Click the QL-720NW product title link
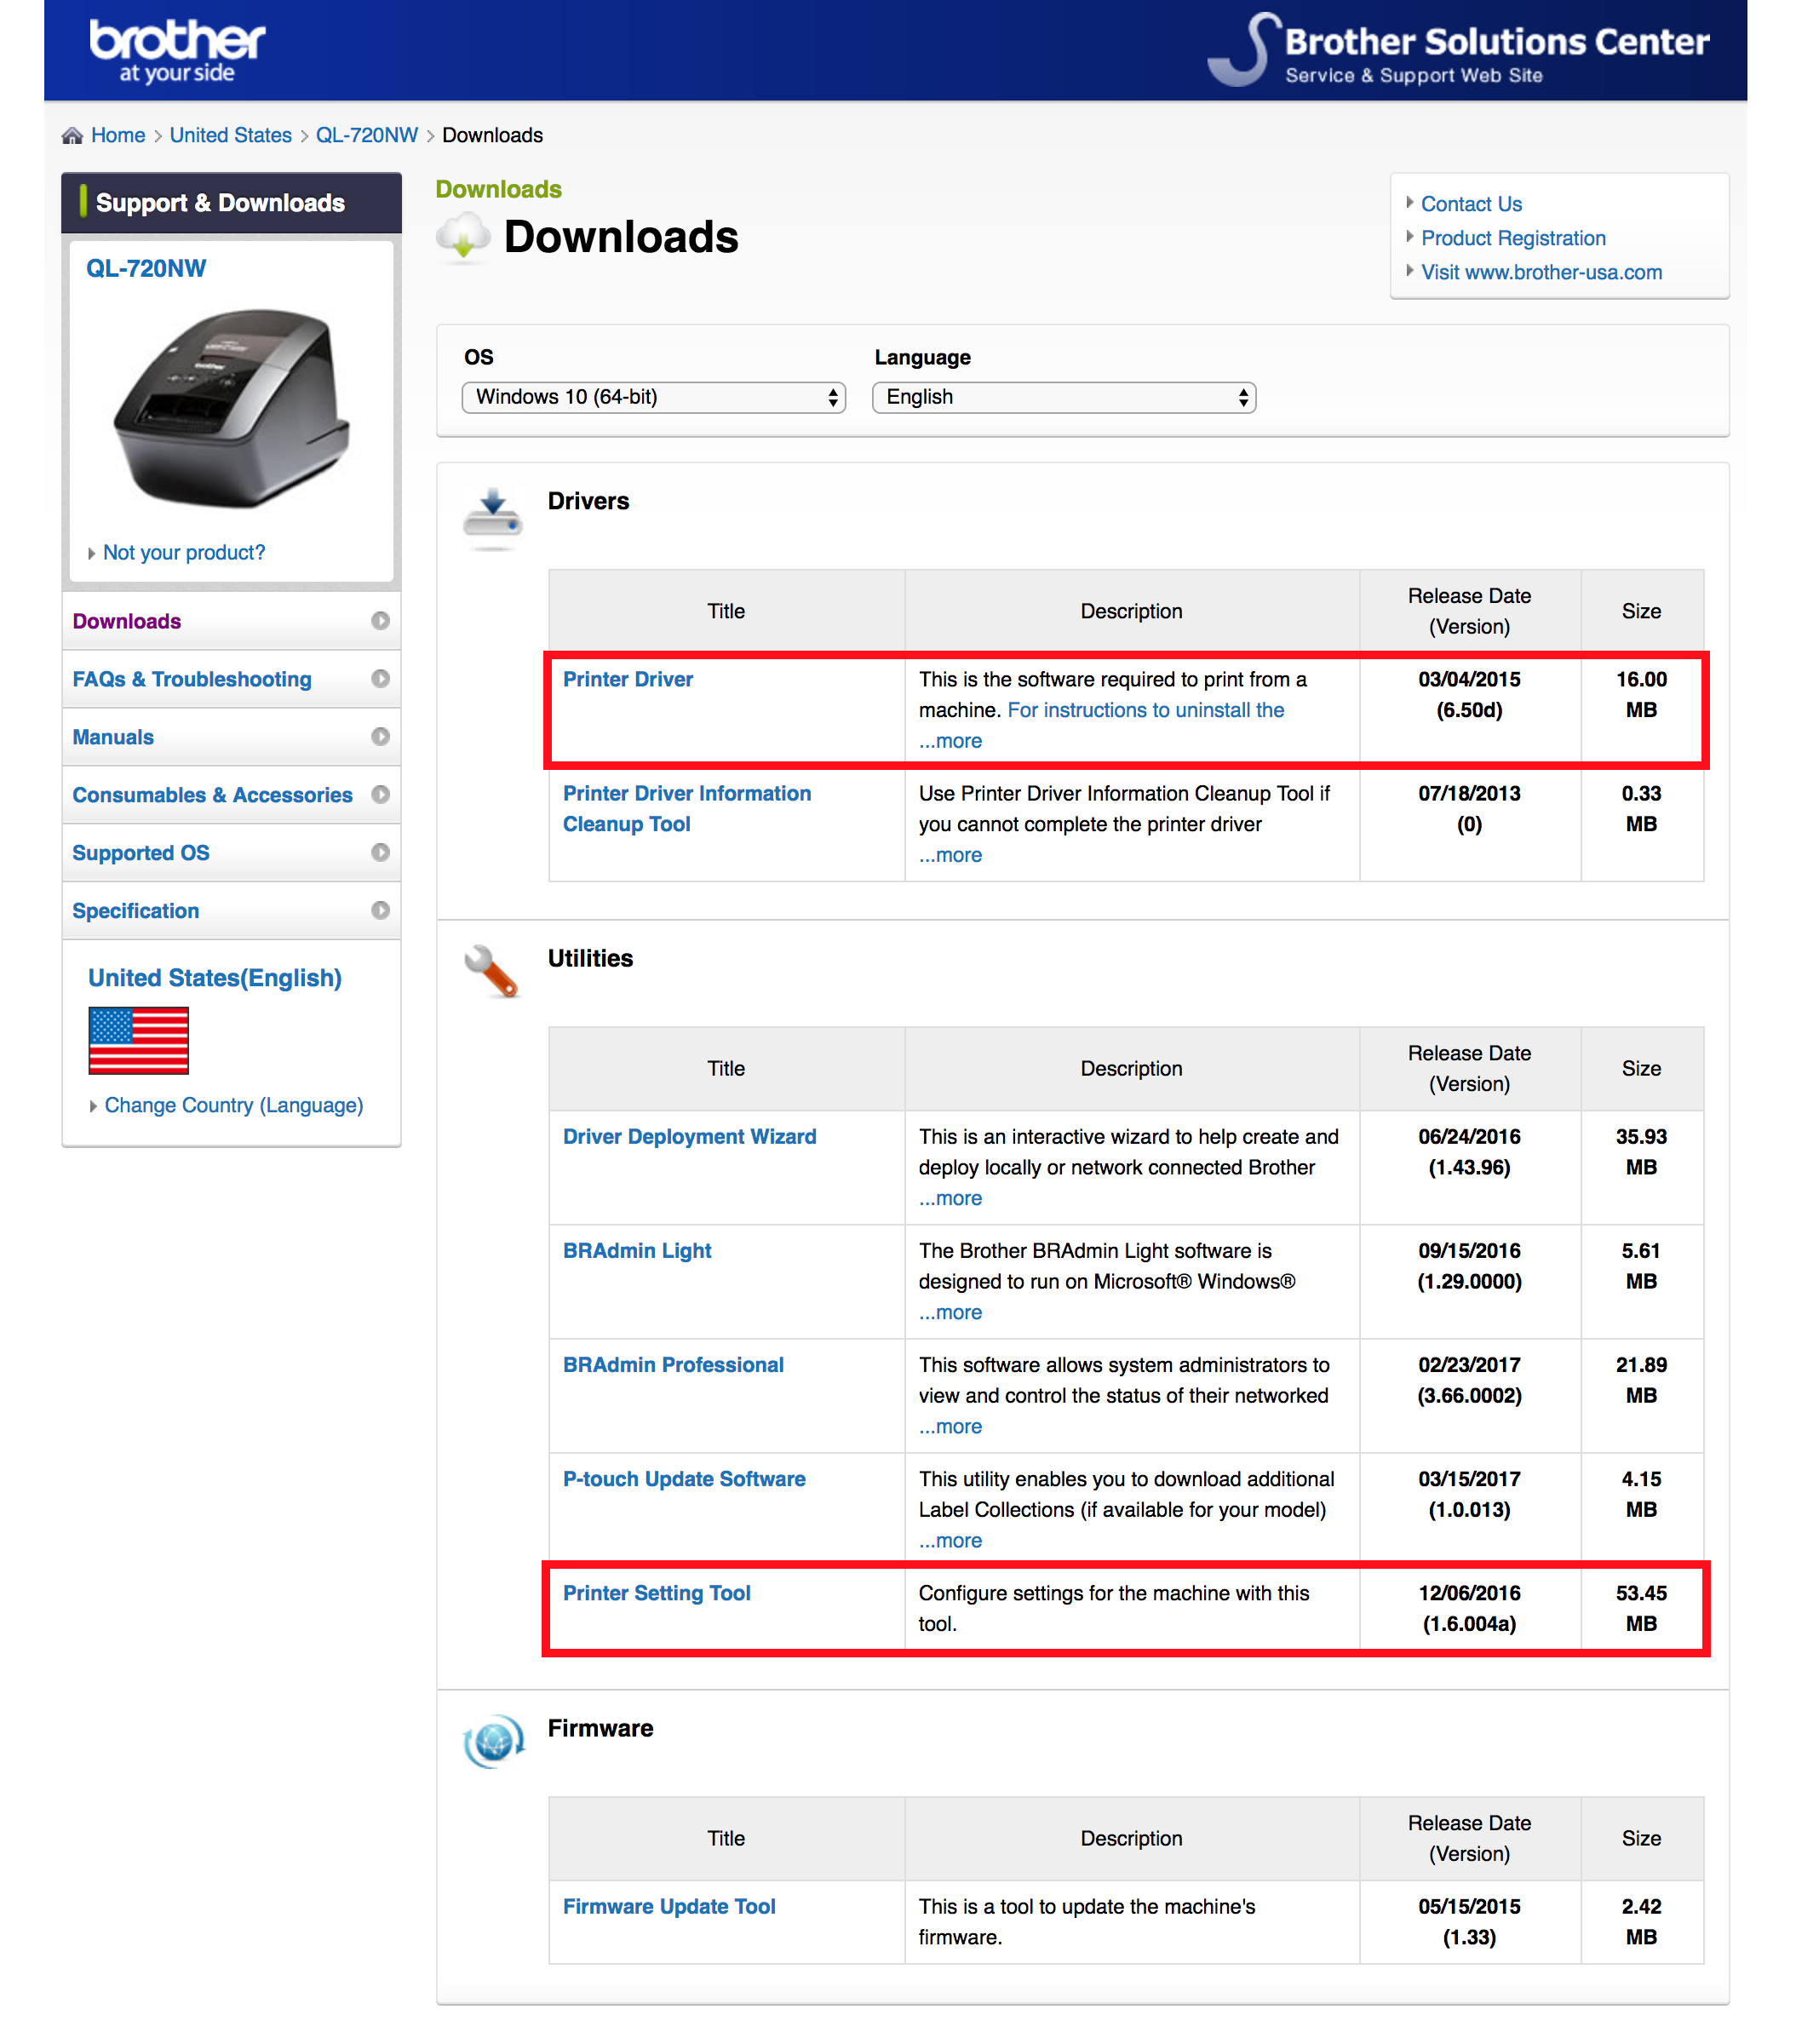 146,268
